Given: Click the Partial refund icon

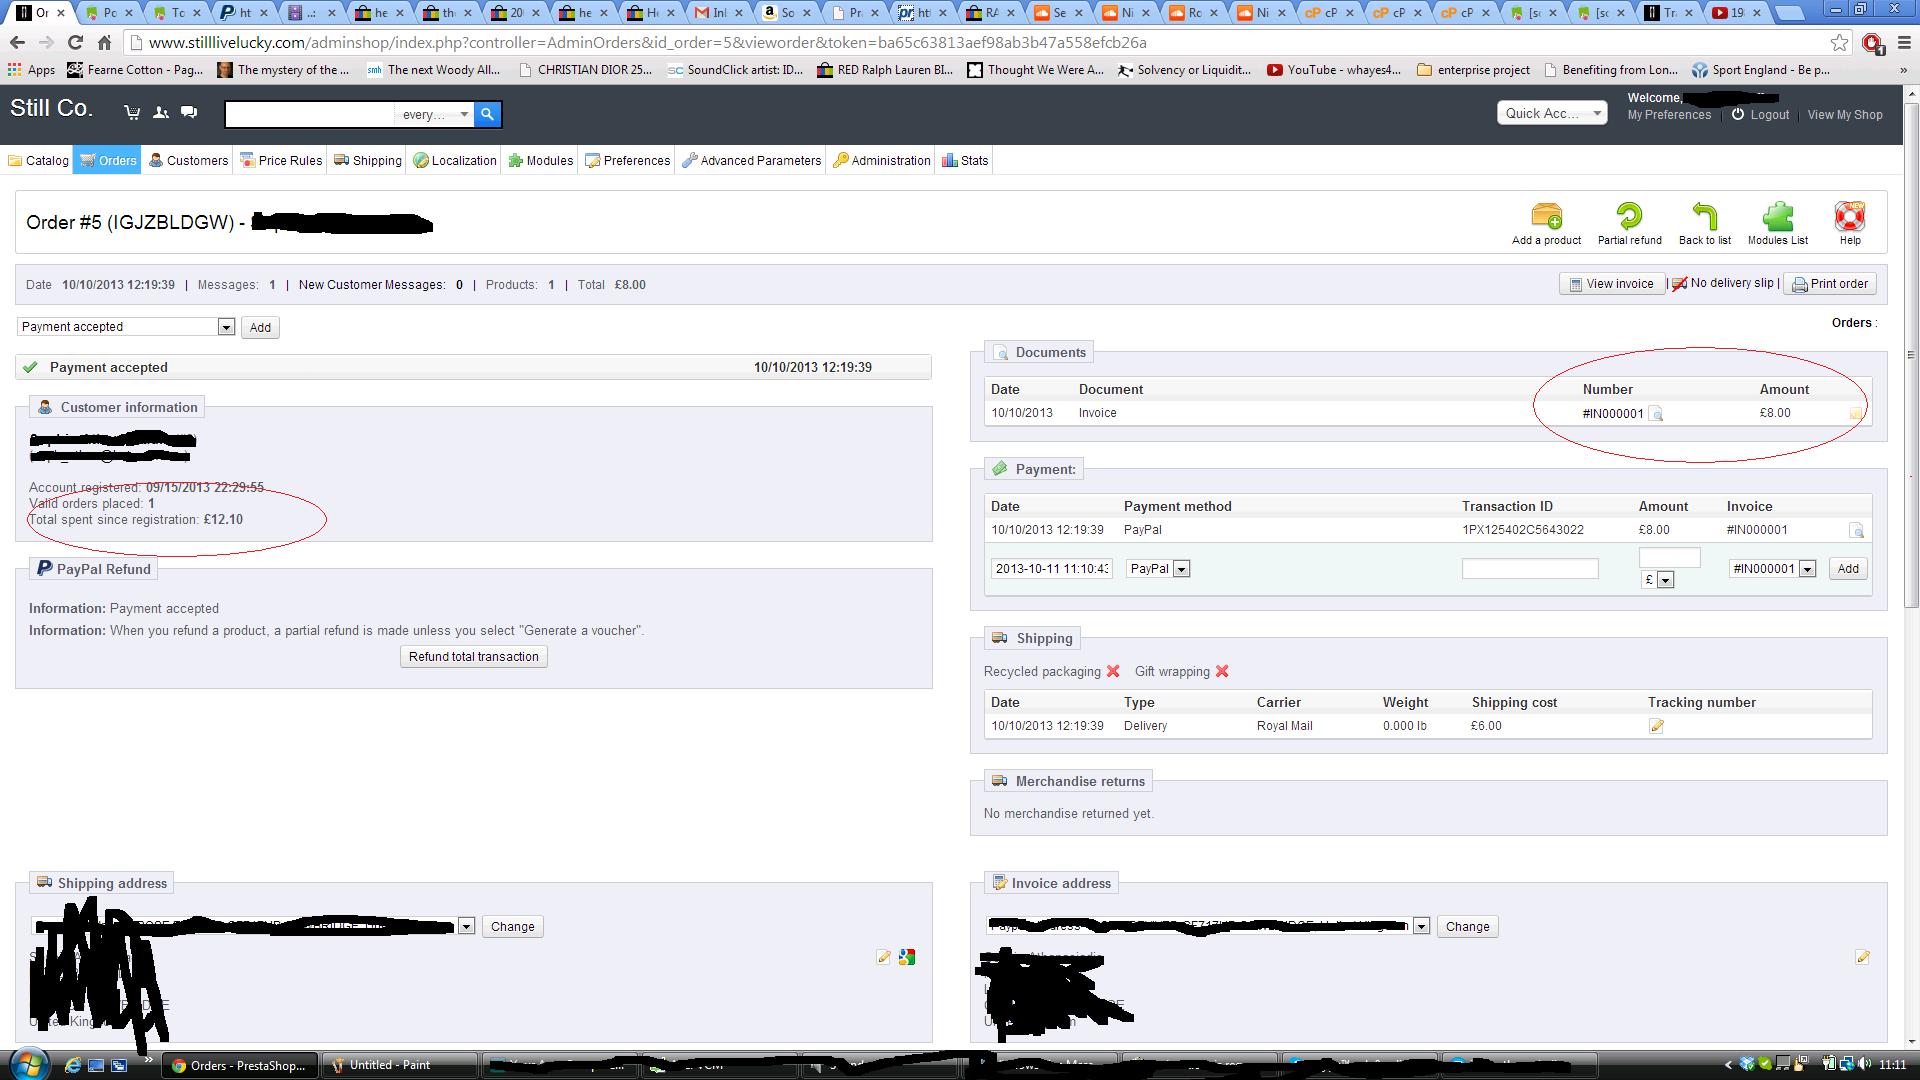Looking at the screenshot, I should 1629,216.
